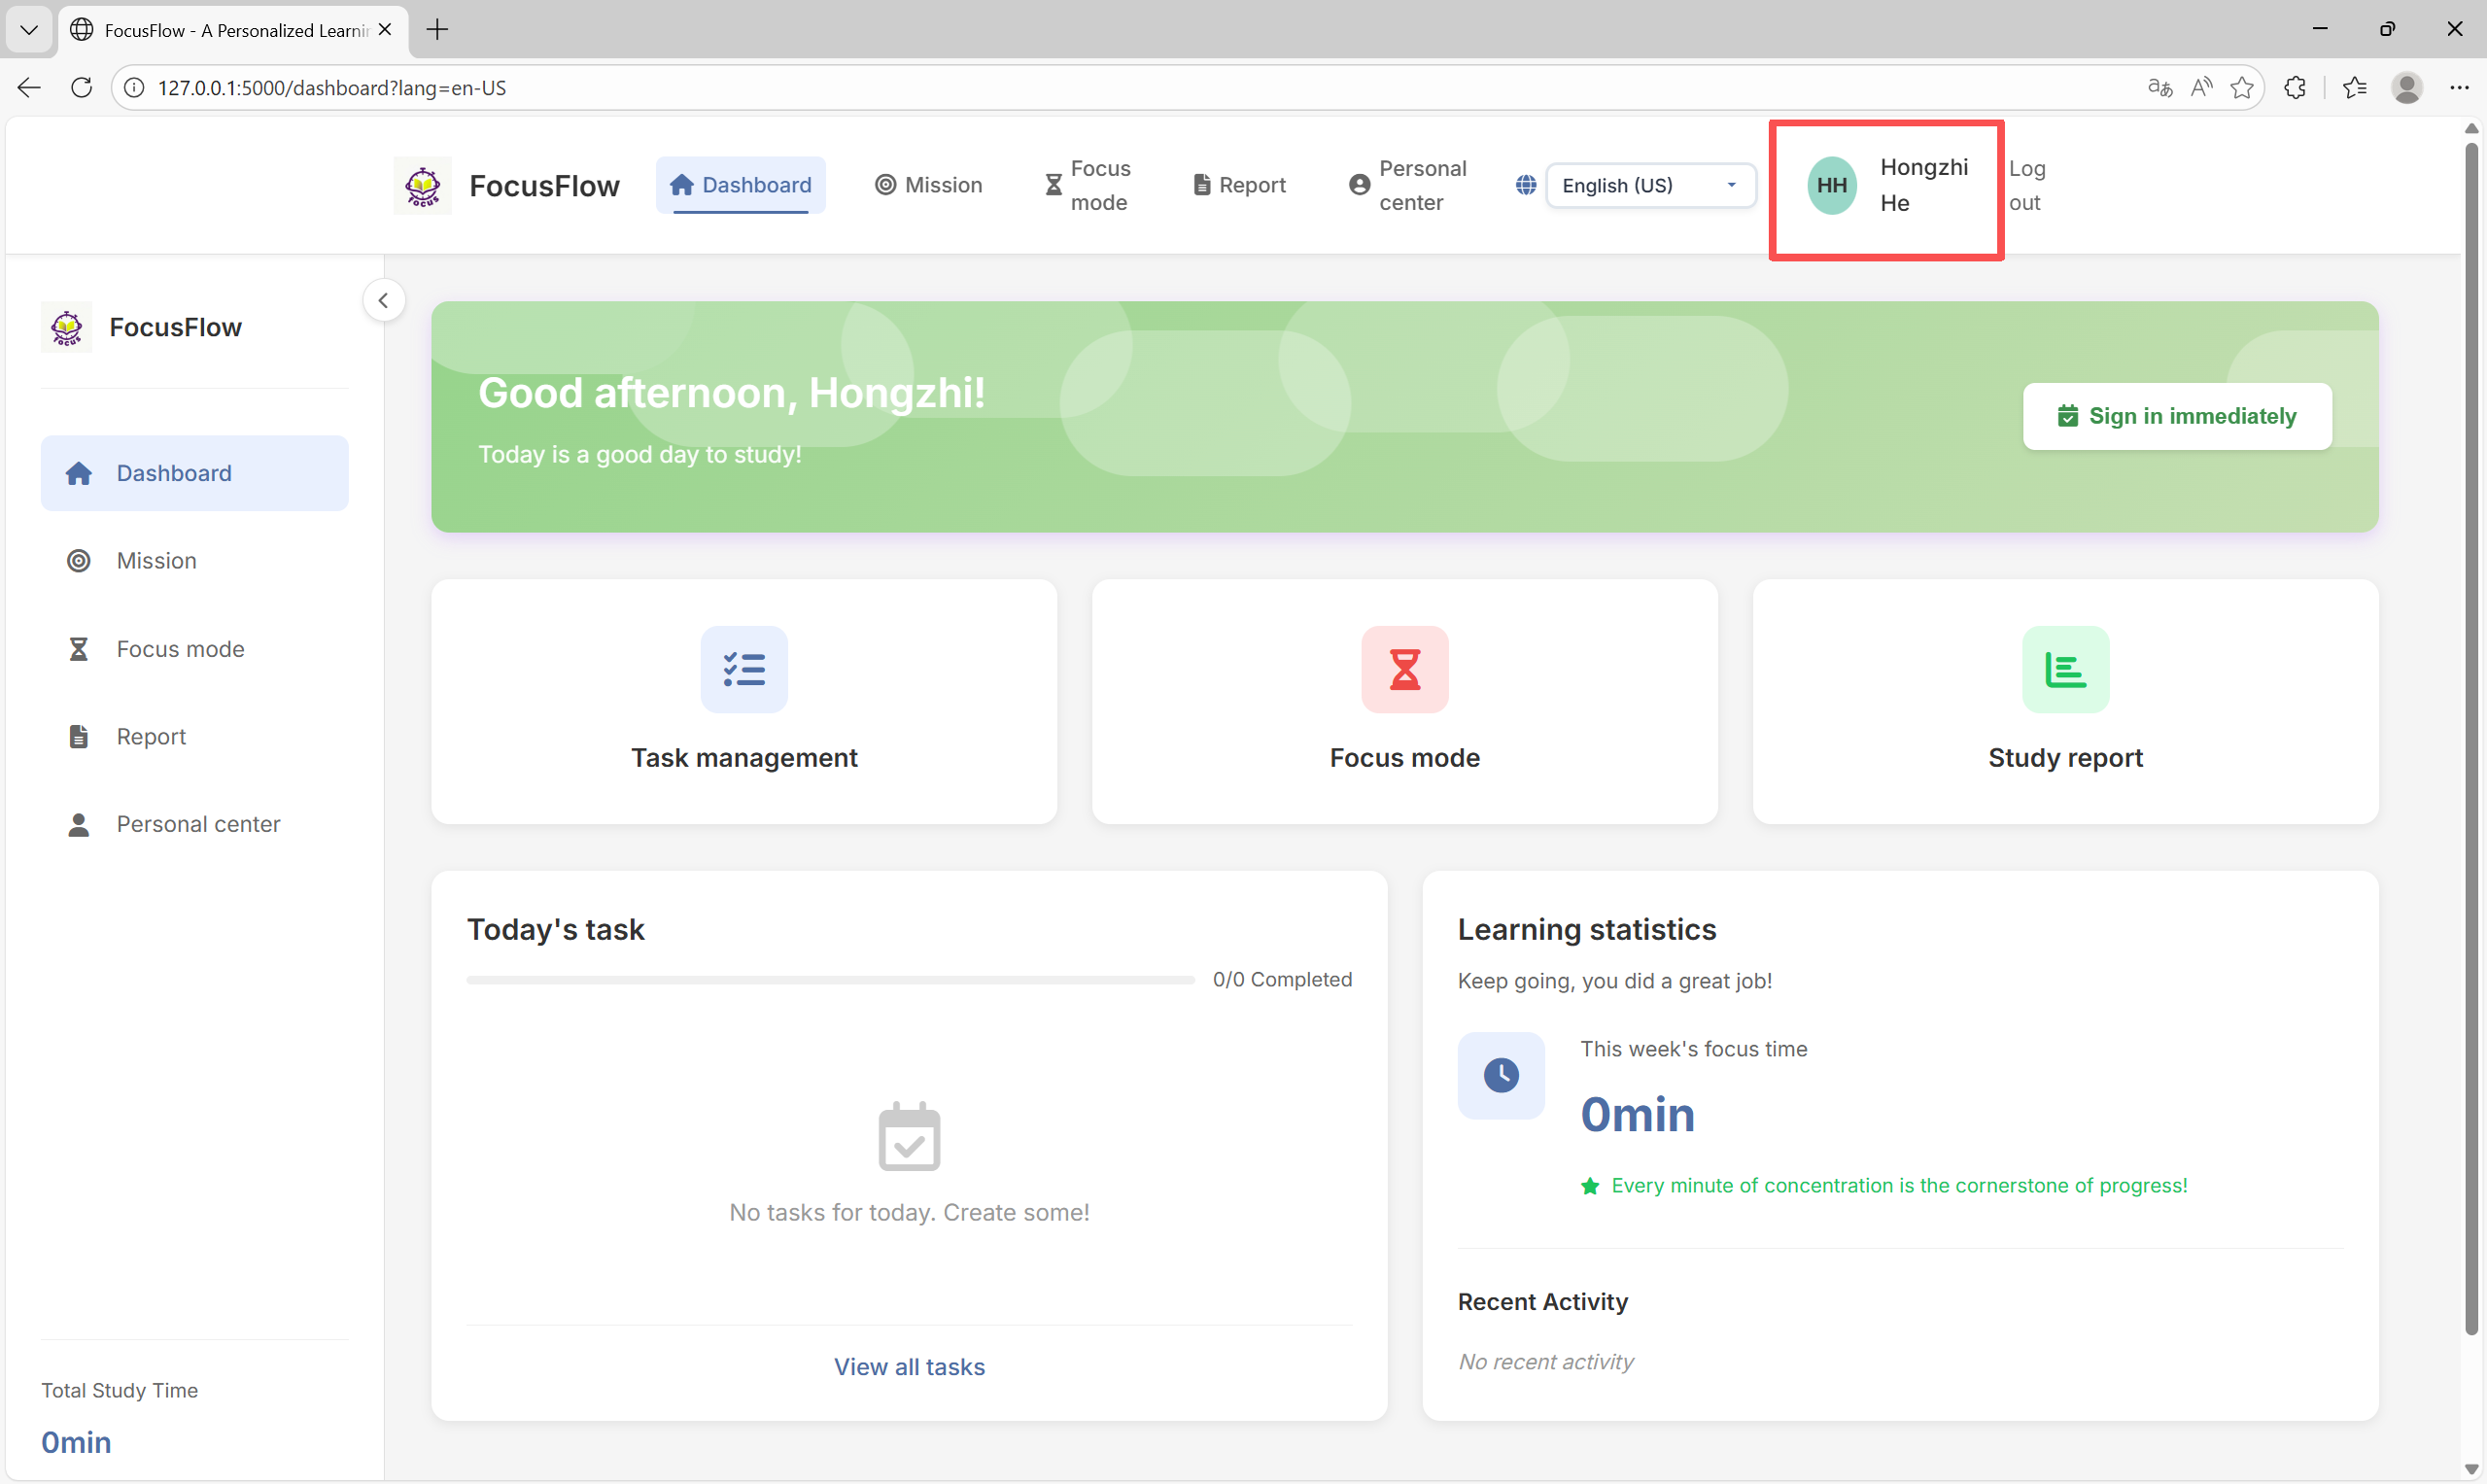Click the browser refresh icon
Screen dimensions: 2487x1484
coord(82,88)
